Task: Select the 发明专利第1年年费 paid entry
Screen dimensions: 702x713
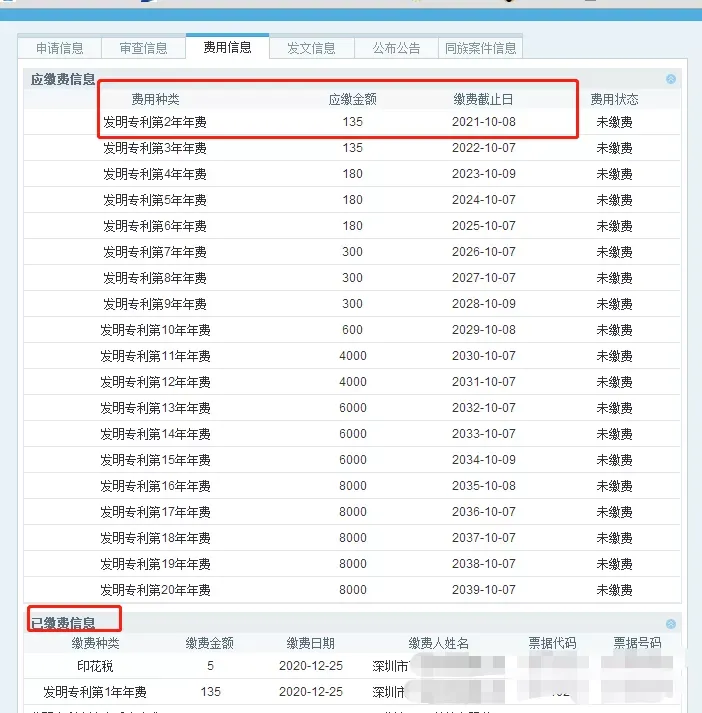Action: tap(95, 692)
